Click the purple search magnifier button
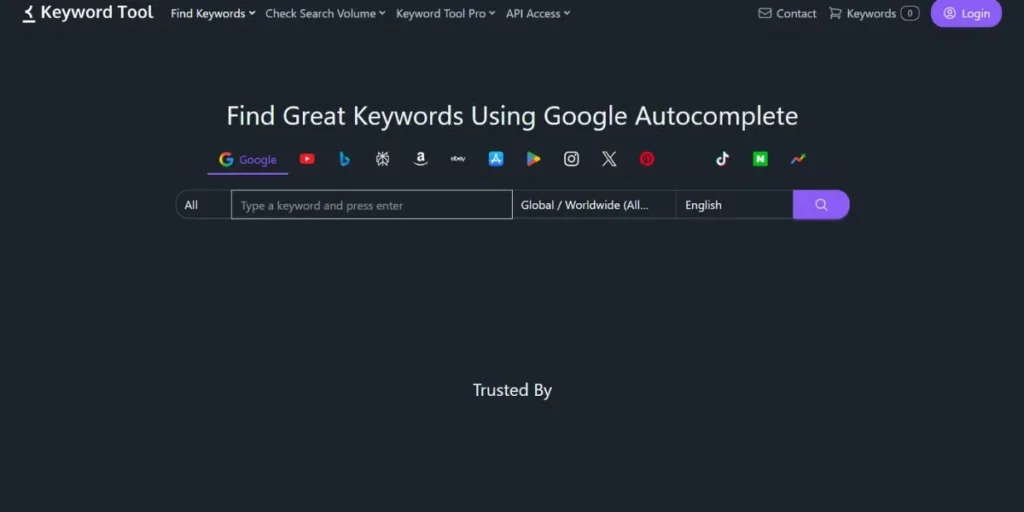The height and width of the screenshot is (512, 1024). (x=821, y=204)
